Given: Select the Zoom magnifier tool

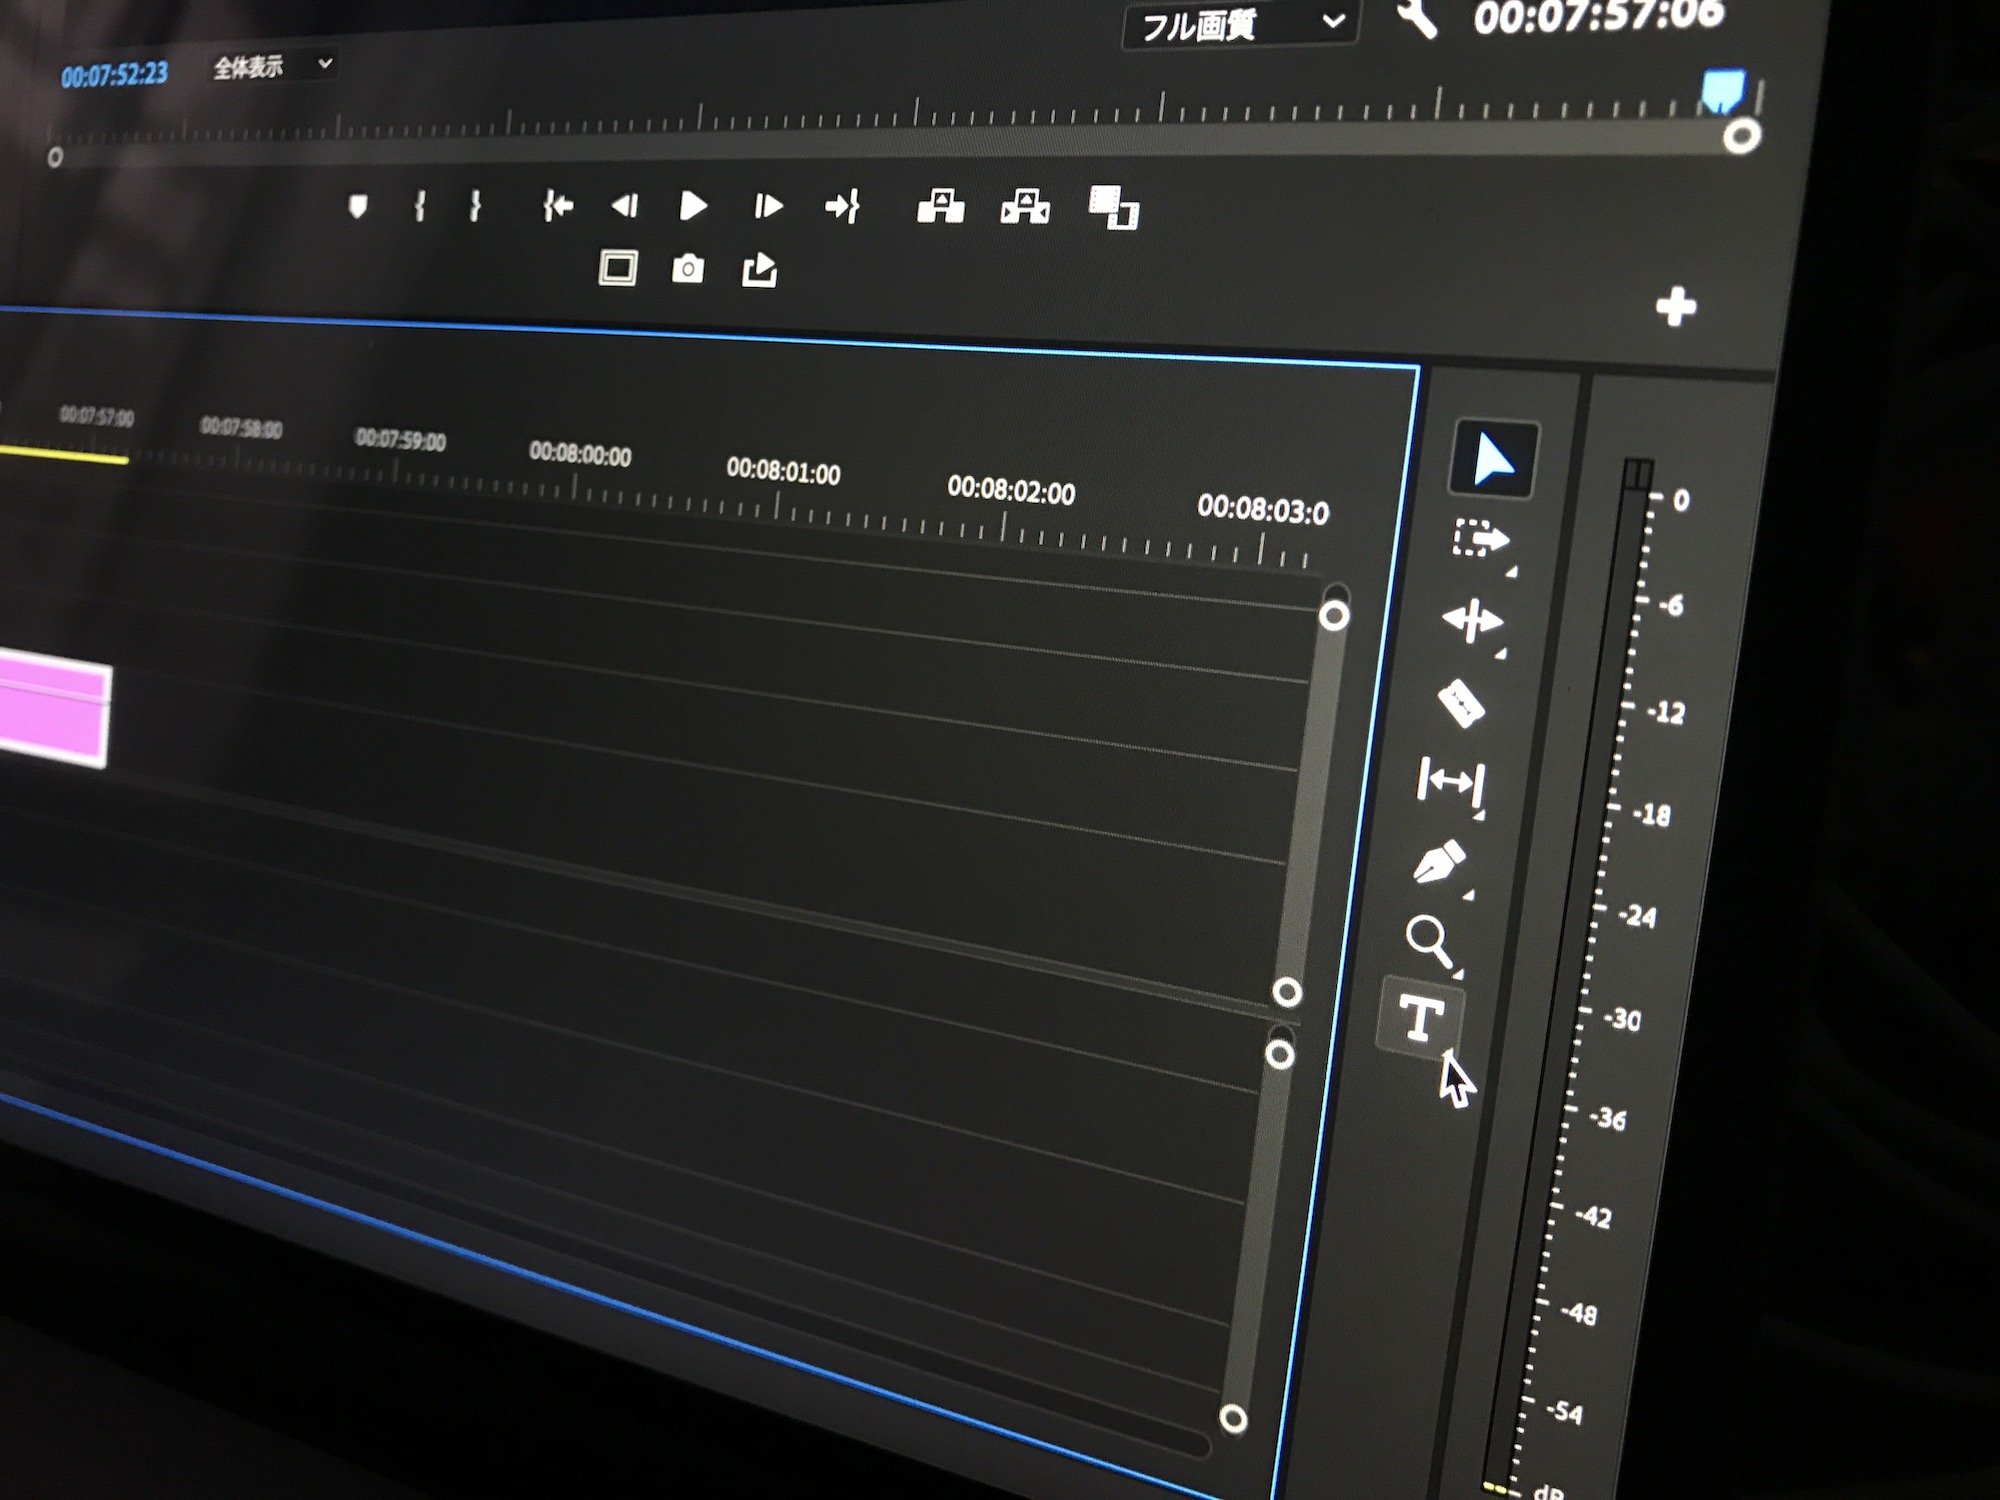Looking at the screenshot, I should pyautogui.click(x=1428, y=942).
